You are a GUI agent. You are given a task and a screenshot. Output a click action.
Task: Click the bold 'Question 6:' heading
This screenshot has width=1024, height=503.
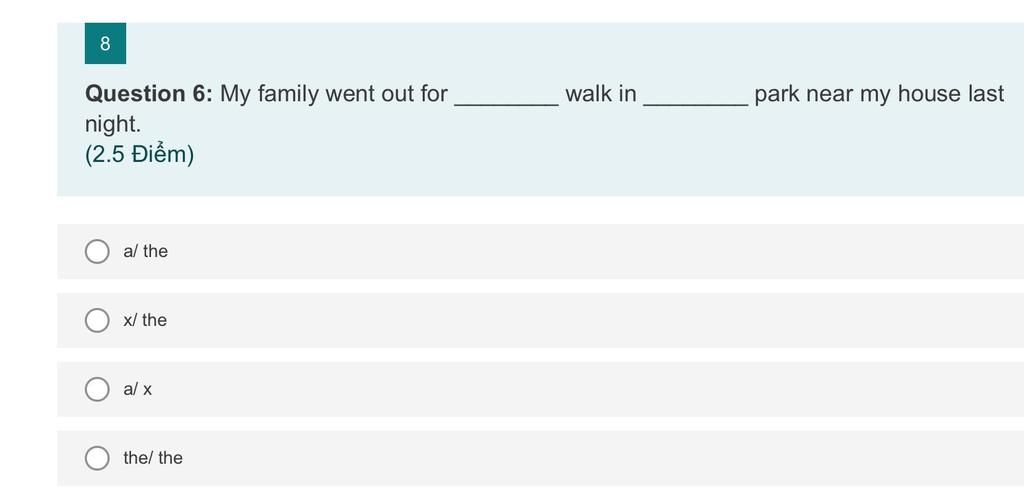coord(149,94)
